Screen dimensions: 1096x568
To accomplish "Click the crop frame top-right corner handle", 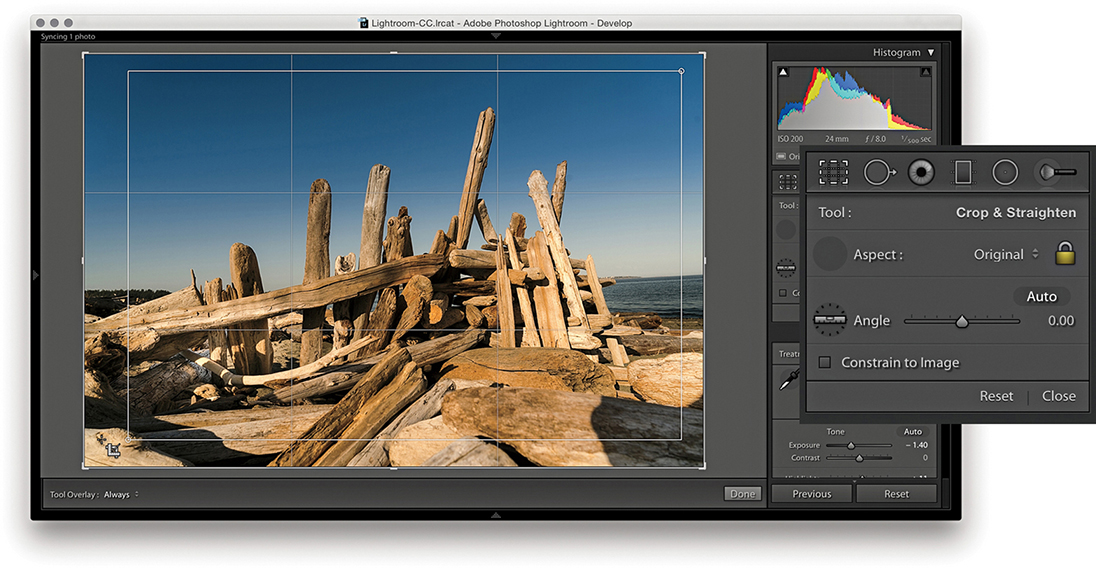I will pos(702,54).
